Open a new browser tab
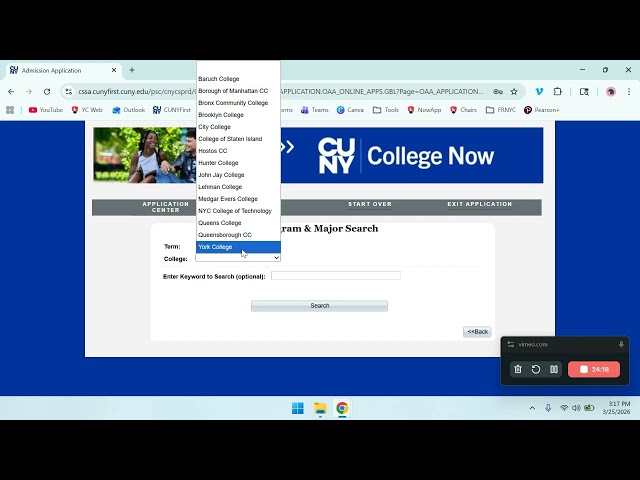This screenshot has width=640, height=480. [132, 70]
